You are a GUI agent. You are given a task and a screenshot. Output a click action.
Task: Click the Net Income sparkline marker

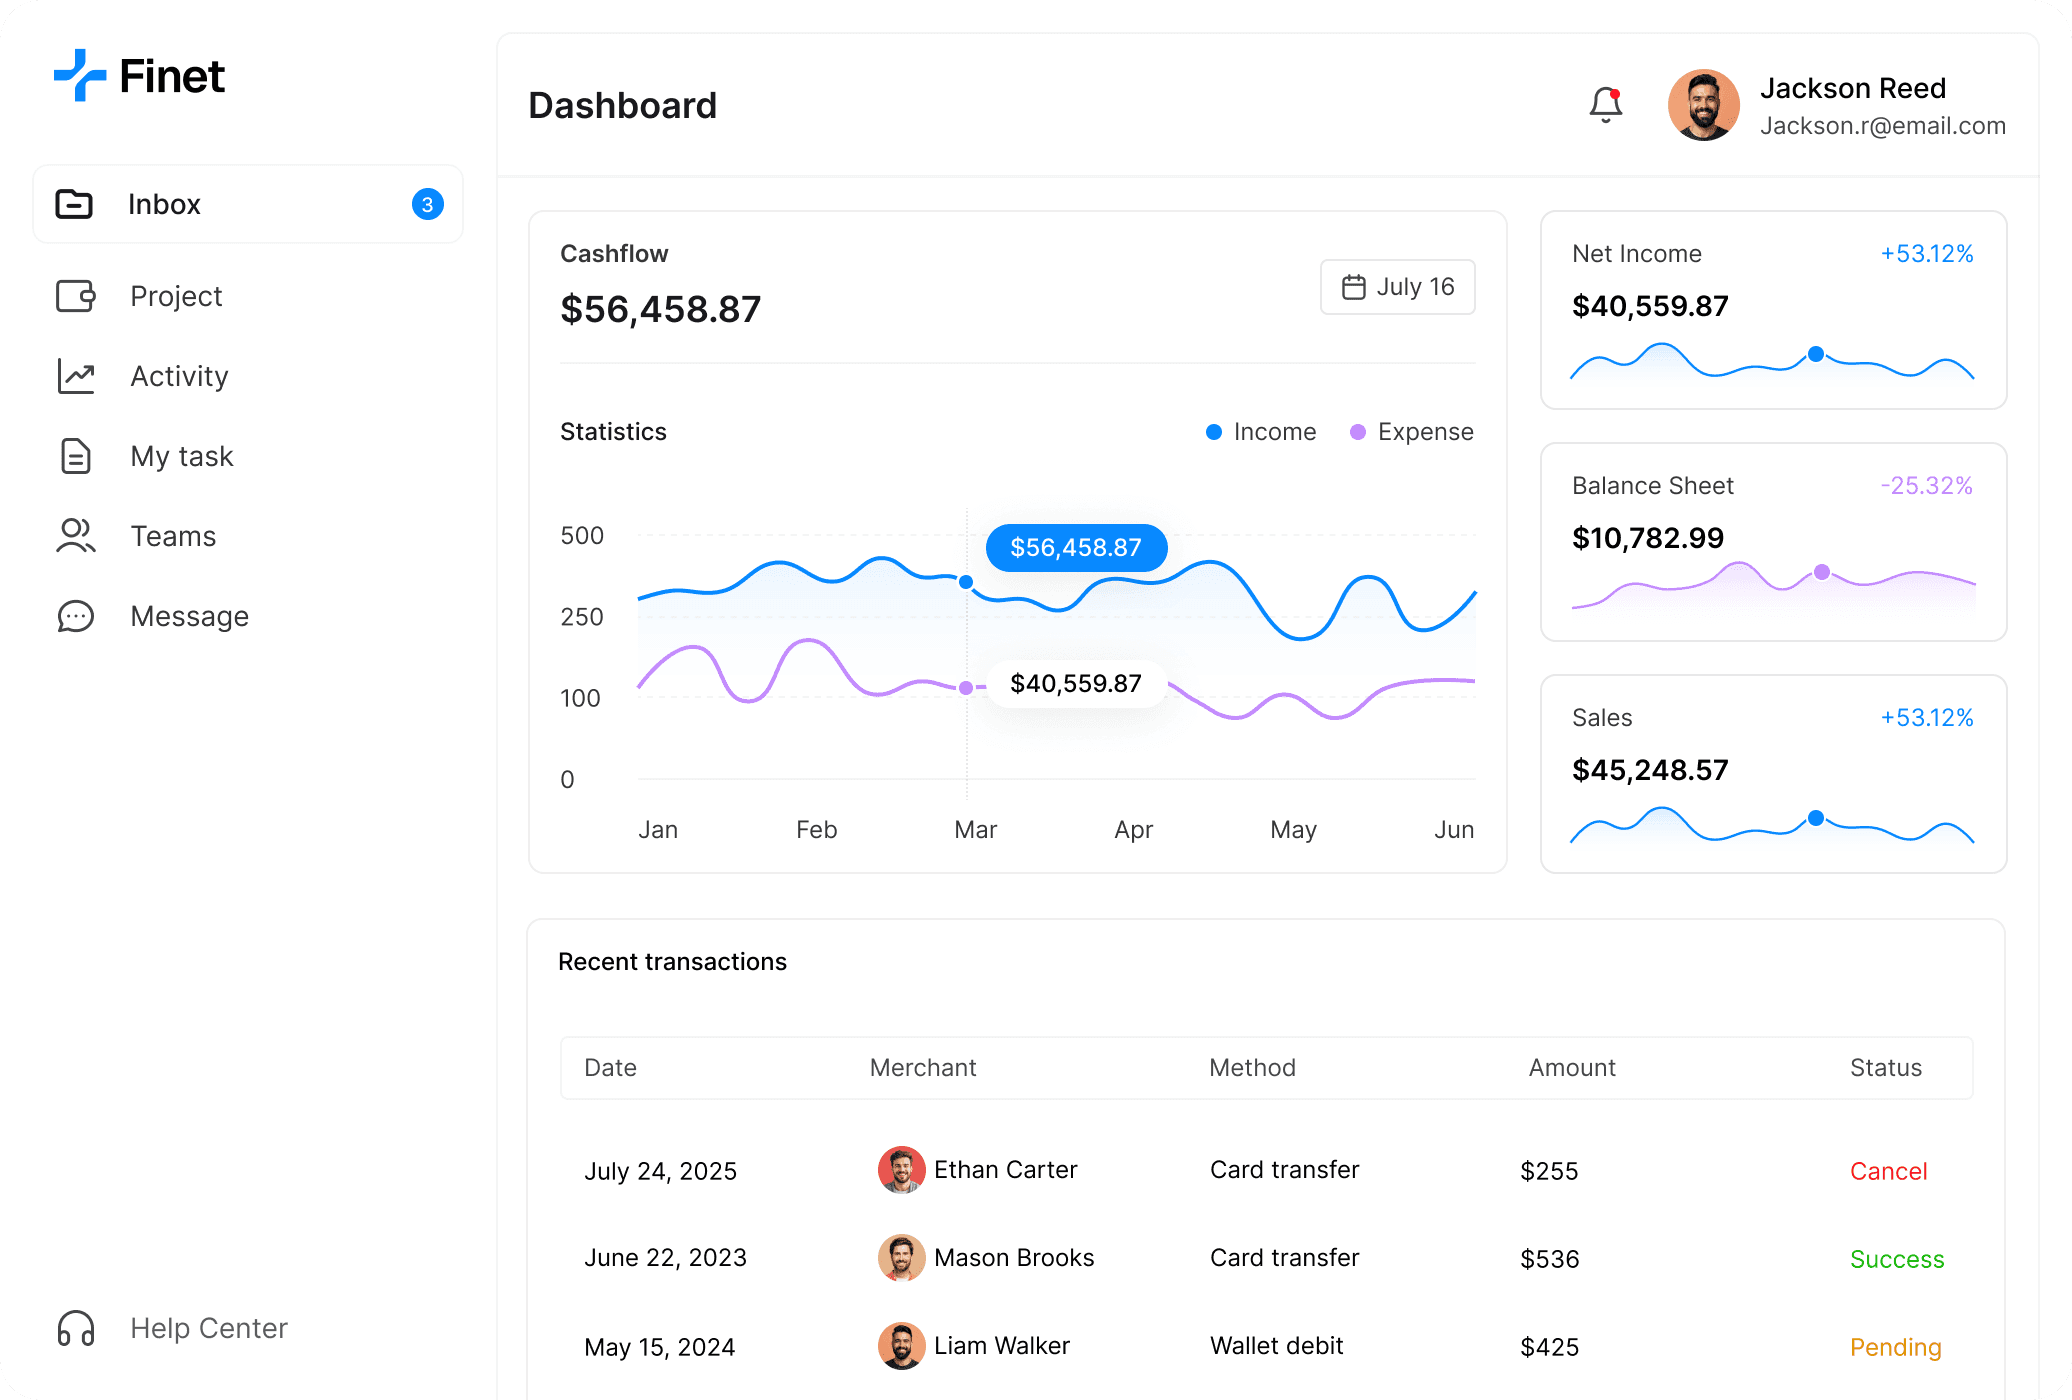coord(1814,353)
